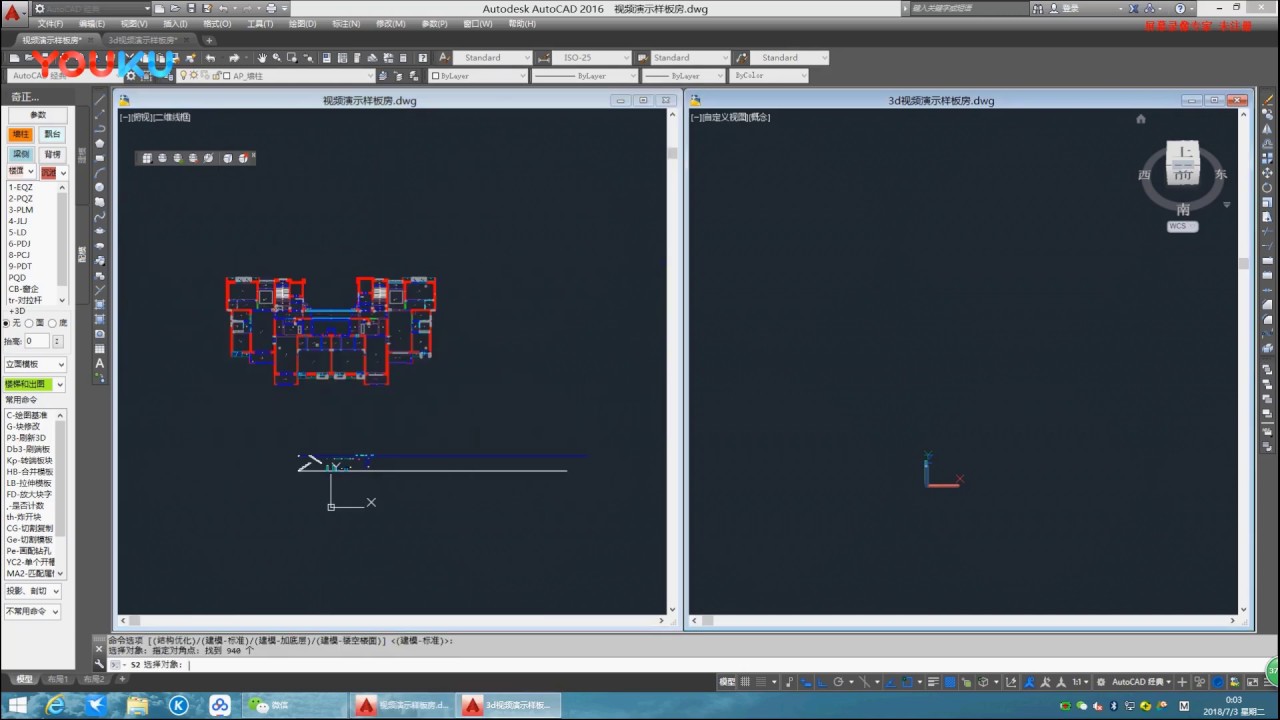Click the 背楞 button
This screenshot has width=1280, height=720.
click(52, 154)
